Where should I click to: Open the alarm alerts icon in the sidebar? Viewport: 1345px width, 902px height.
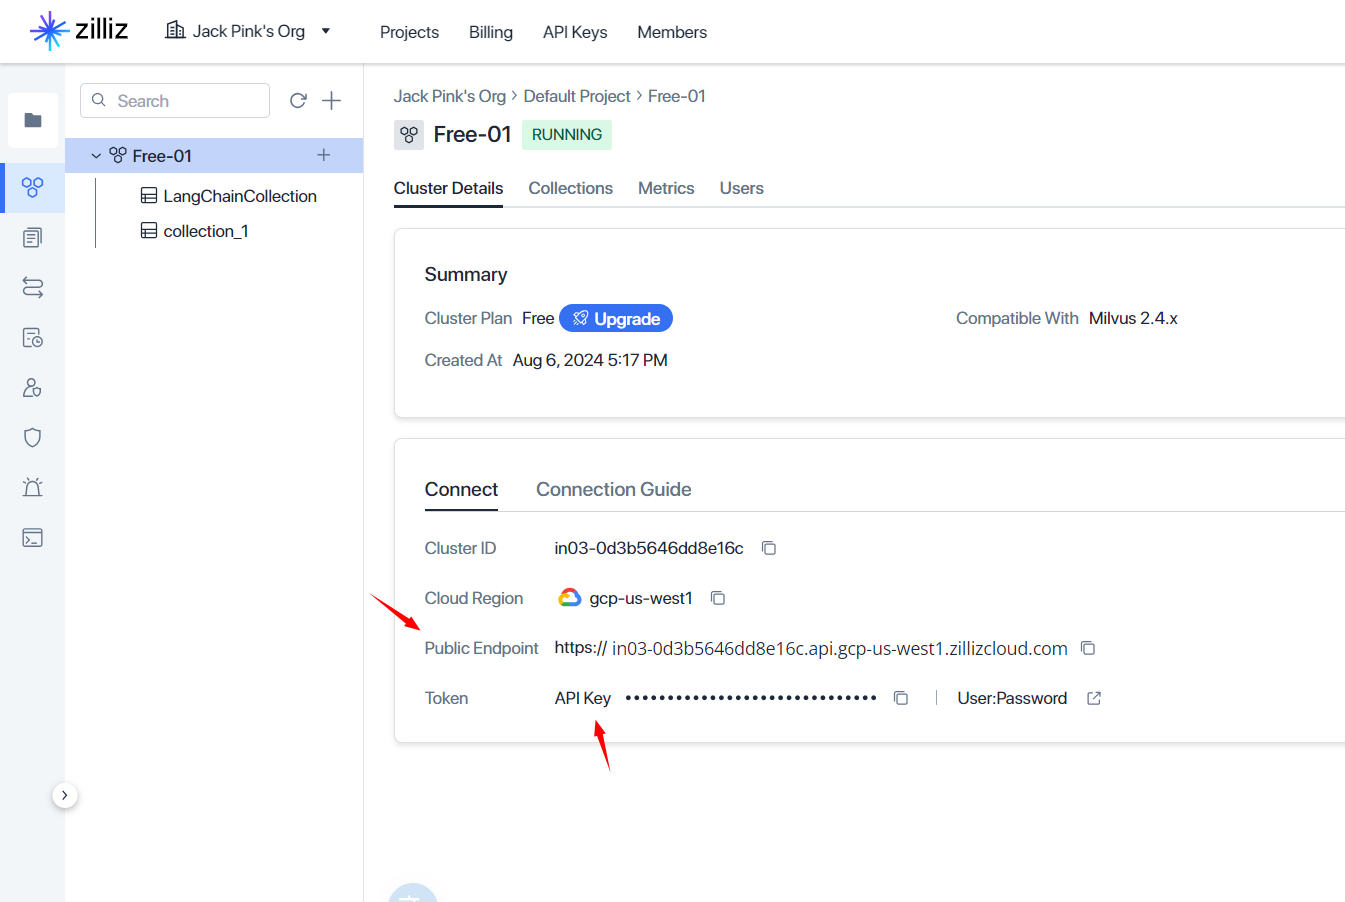33,488
